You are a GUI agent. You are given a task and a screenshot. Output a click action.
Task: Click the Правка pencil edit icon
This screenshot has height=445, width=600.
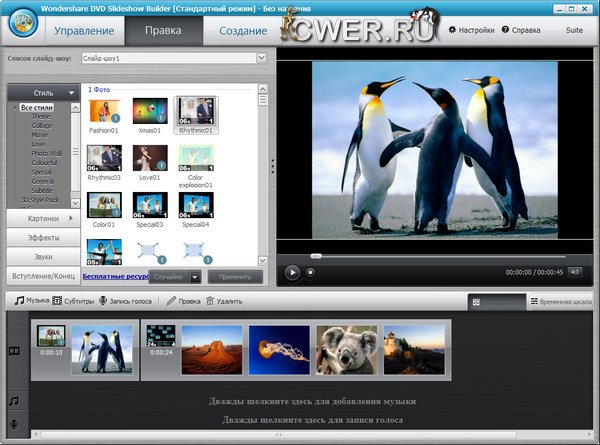coord(172,301)
